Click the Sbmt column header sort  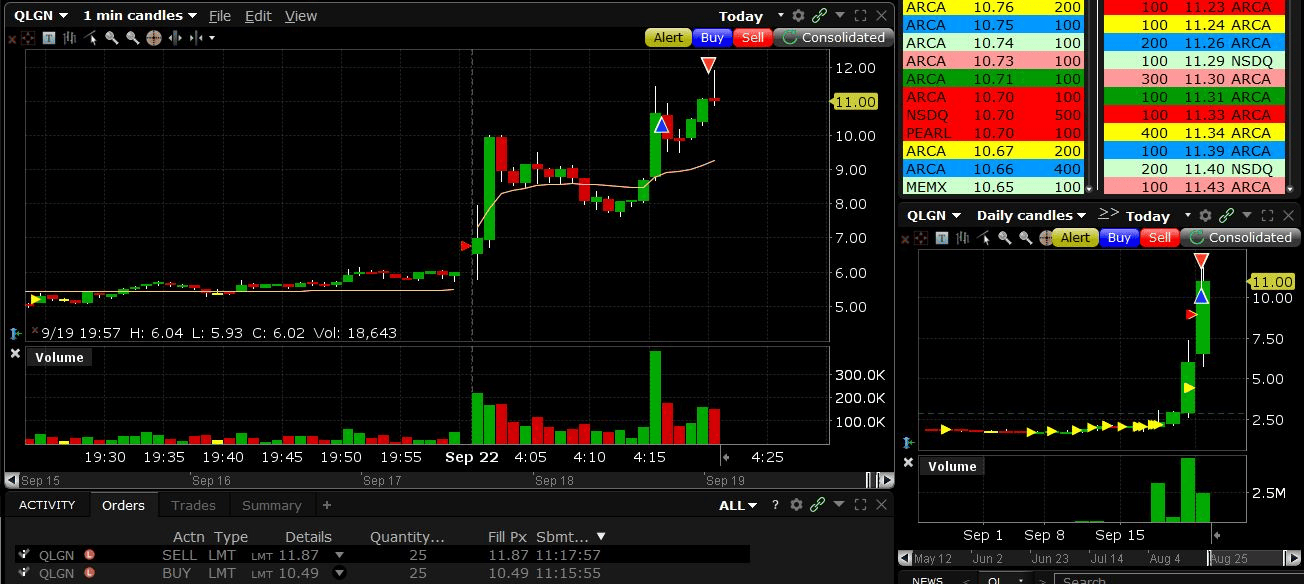click(570, 537)
